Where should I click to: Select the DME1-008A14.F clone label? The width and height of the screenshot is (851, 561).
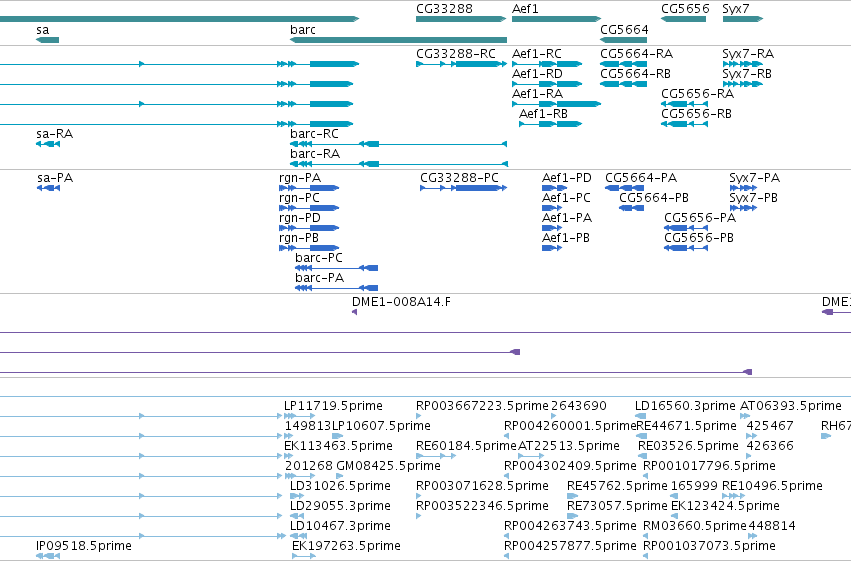click(x=401, y=302)
